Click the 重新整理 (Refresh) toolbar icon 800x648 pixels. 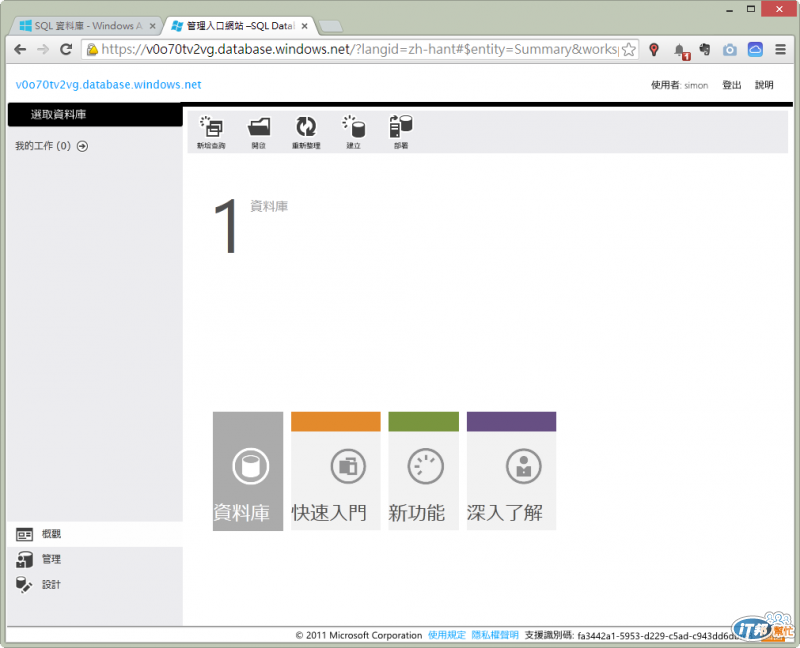coord(306,132)
